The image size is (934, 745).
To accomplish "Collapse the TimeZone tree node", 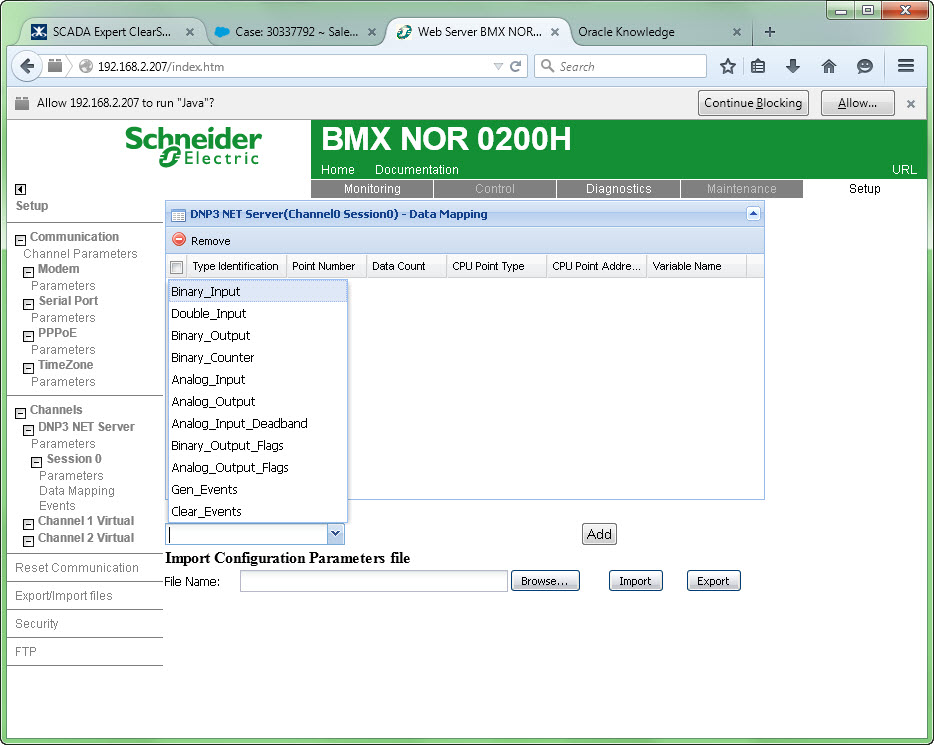I will click(28, 368).
